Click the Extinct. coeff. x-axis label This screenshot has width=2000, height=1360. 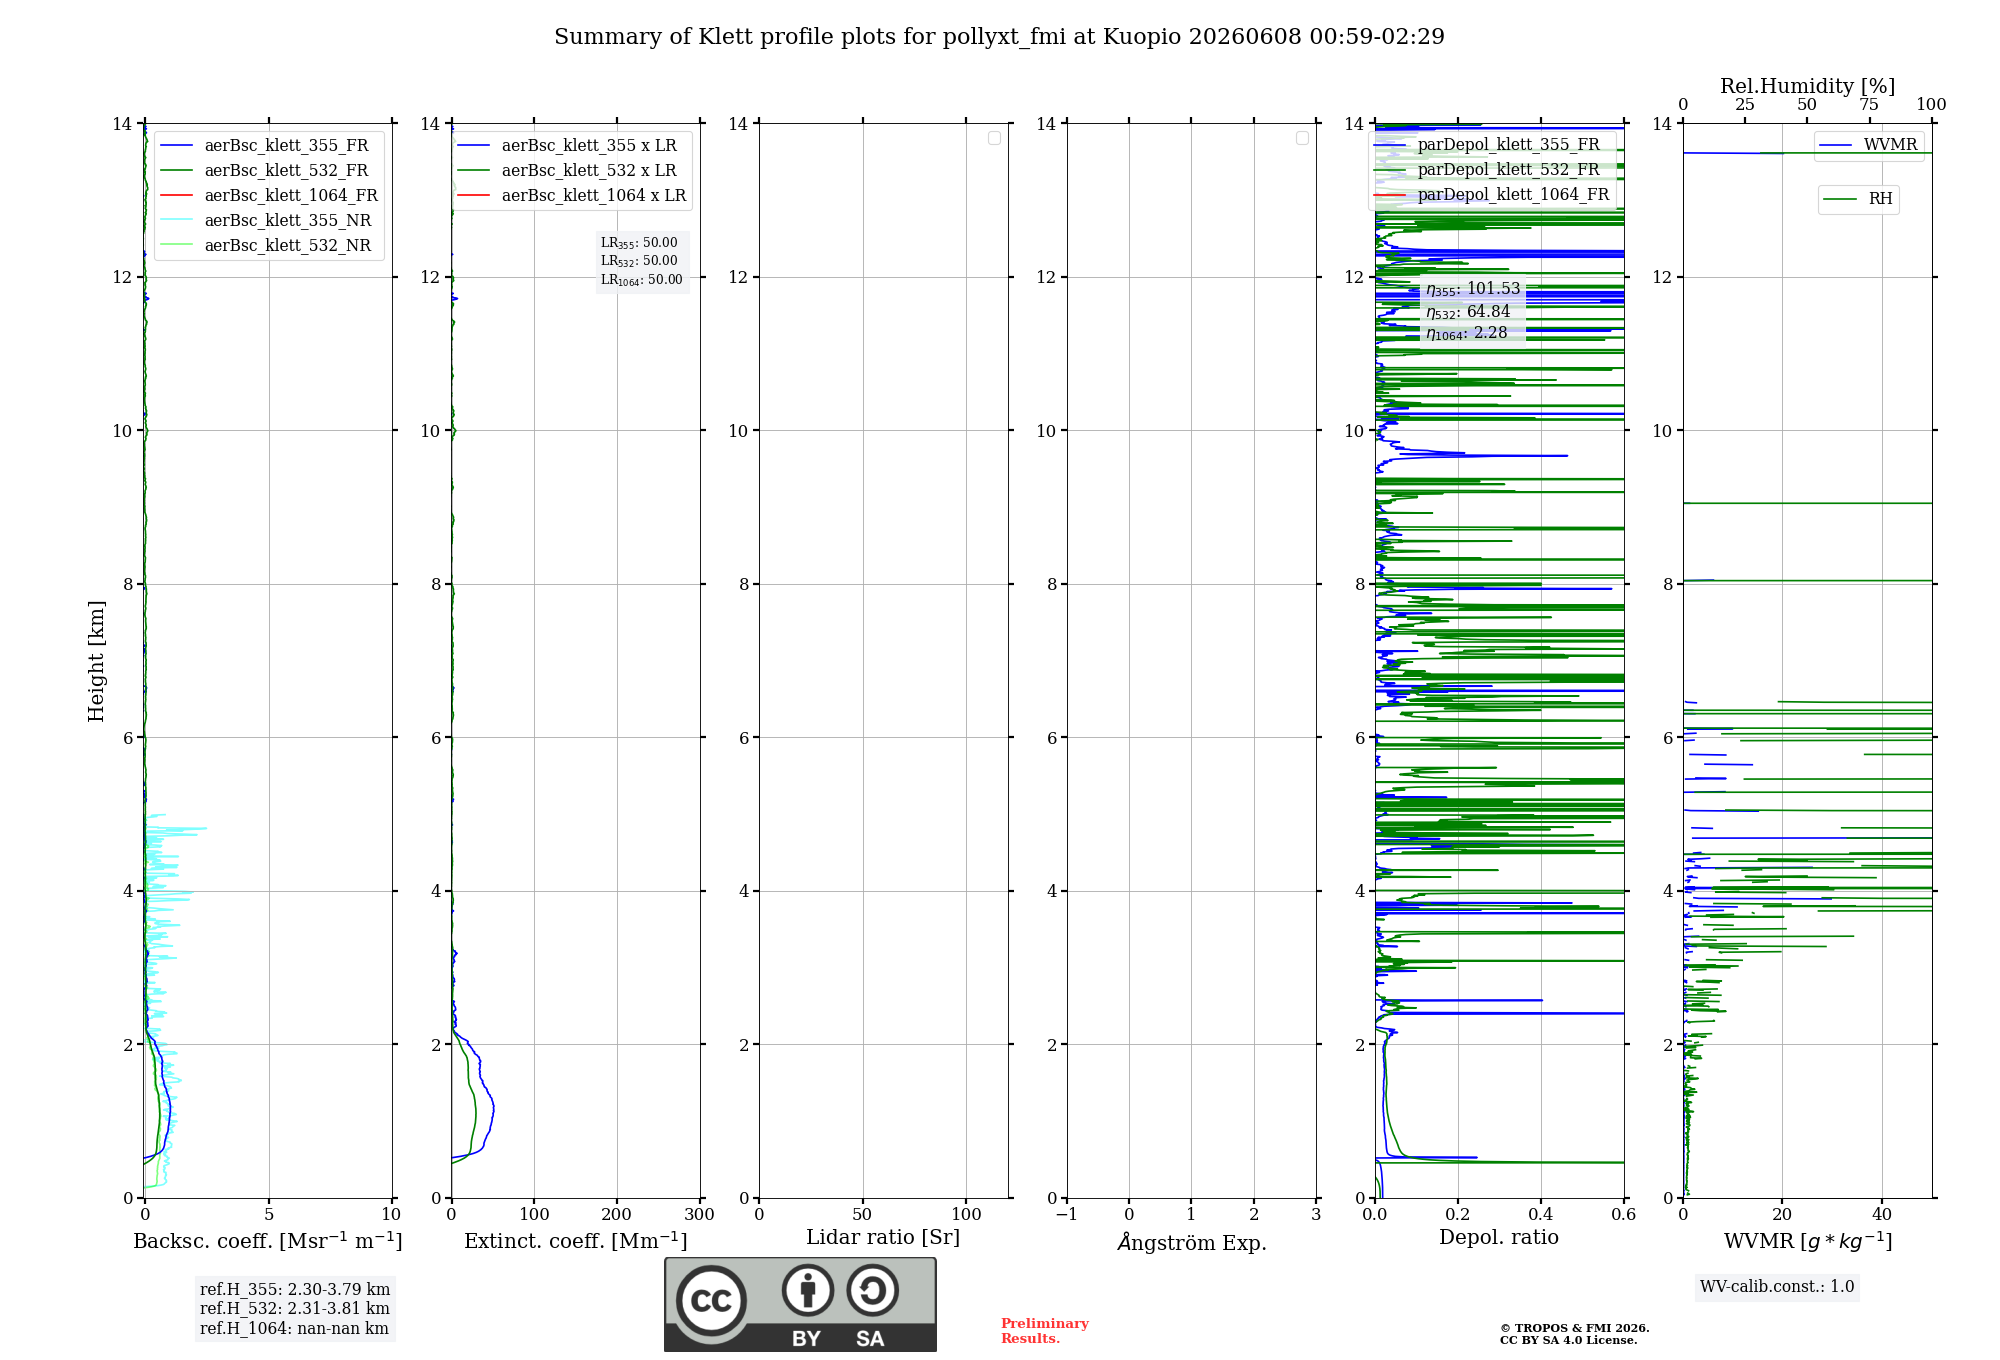click(x=576, y=1241)
